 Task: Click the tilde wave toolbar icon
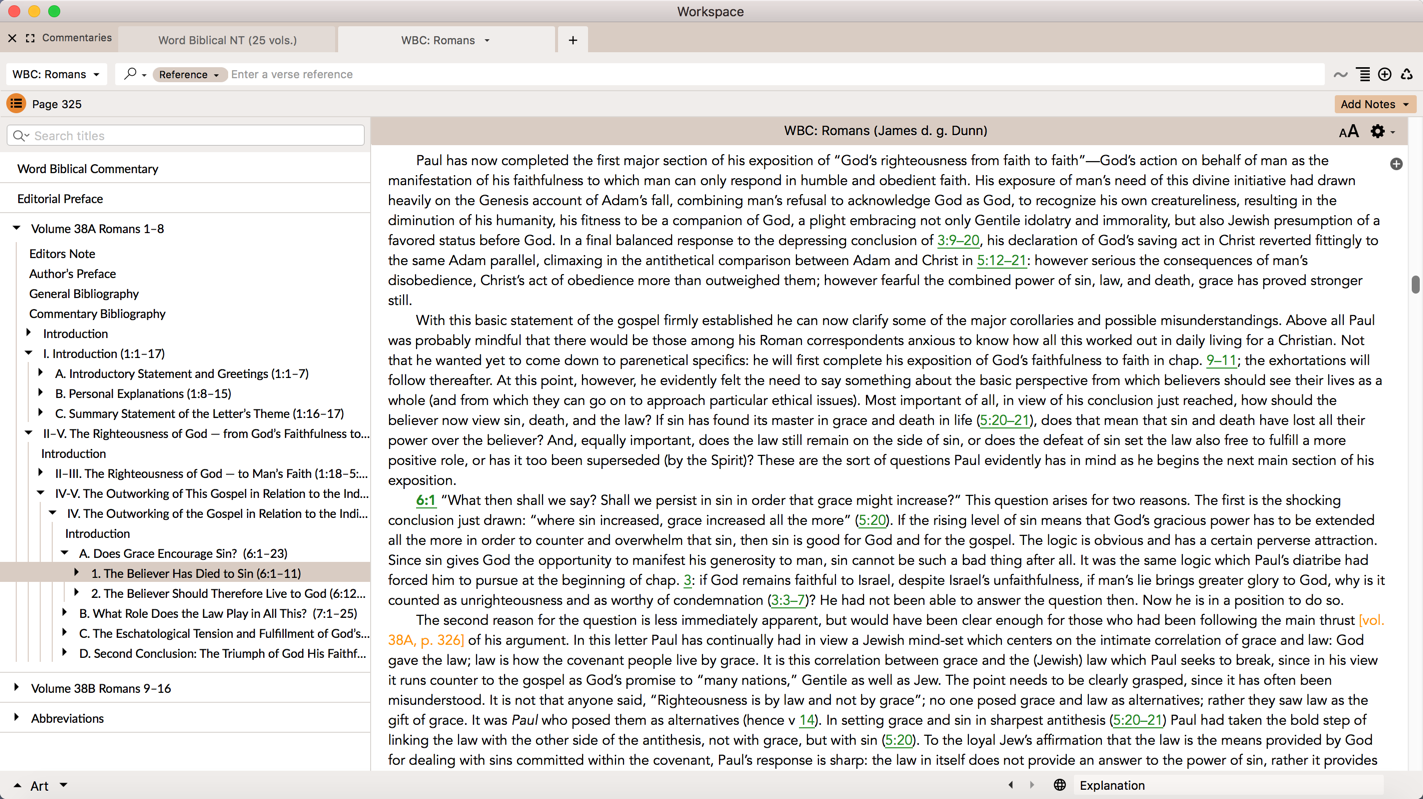[1340, 74]
